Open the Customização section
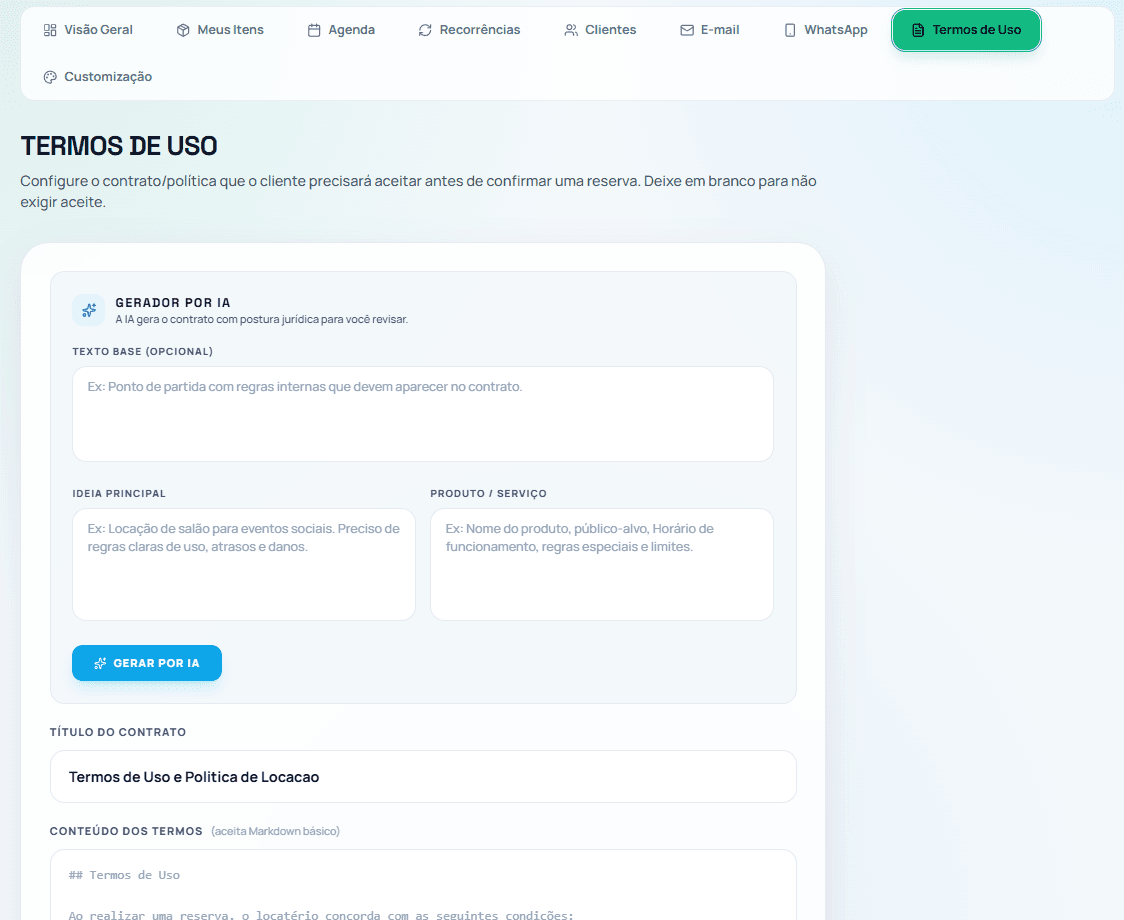Screen dimensions: 1124x920 [96, 76]
